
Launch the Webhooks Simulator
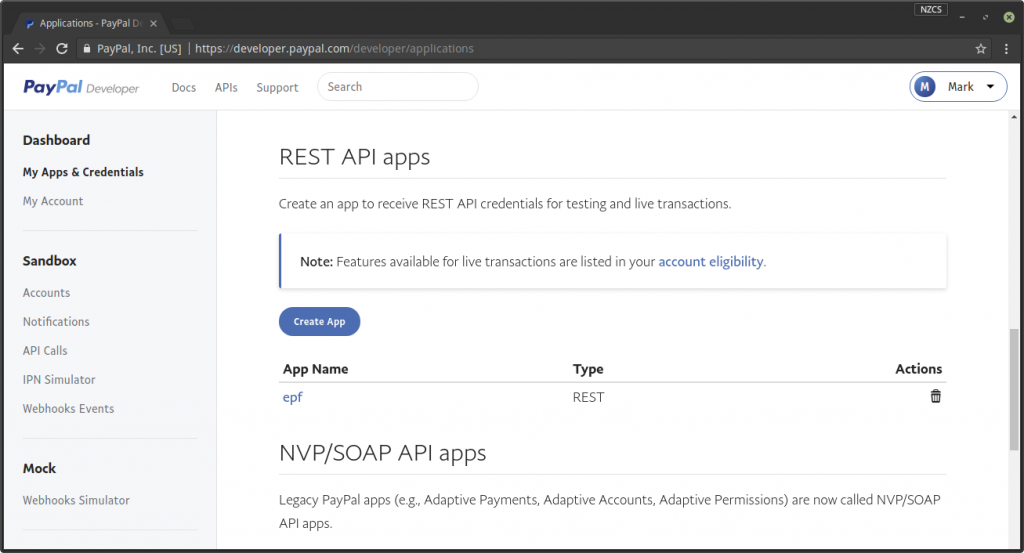[76, 500]
